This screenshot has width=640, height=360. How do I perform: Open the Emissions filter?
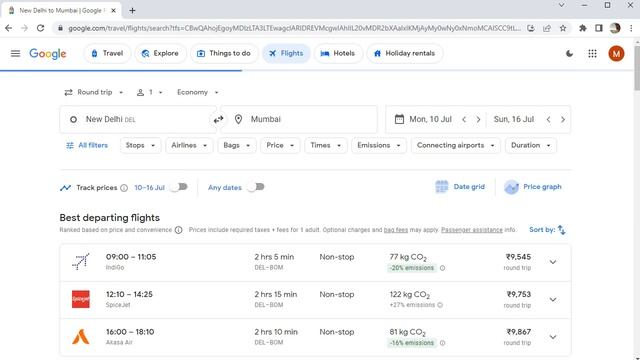coord(379,145)
